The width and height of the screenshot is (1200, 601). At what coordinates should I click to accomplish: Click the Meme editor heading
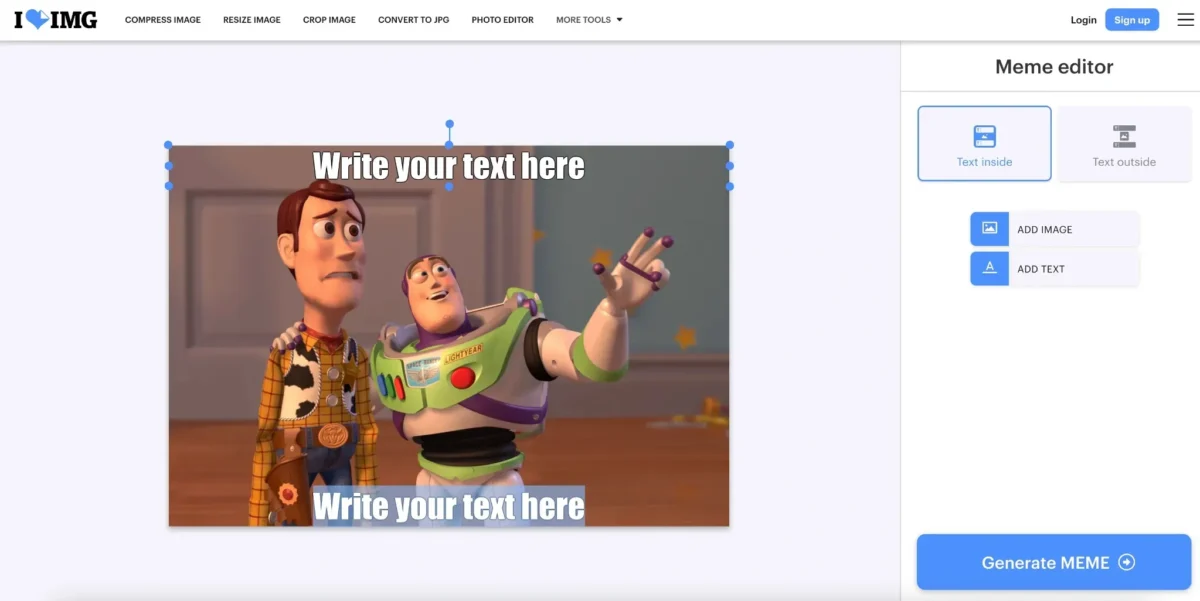click(1054, 67)
